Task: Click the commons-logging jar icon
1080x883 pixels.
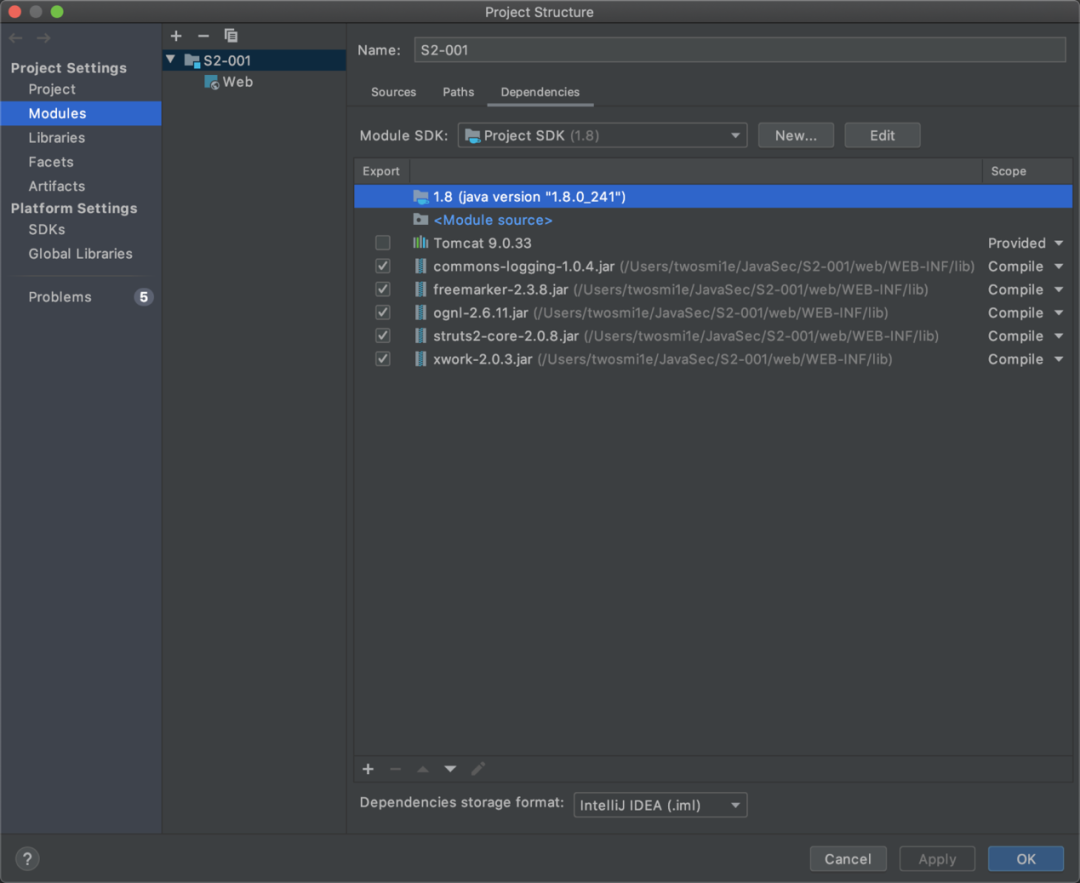Action: [x=420, y=266]
